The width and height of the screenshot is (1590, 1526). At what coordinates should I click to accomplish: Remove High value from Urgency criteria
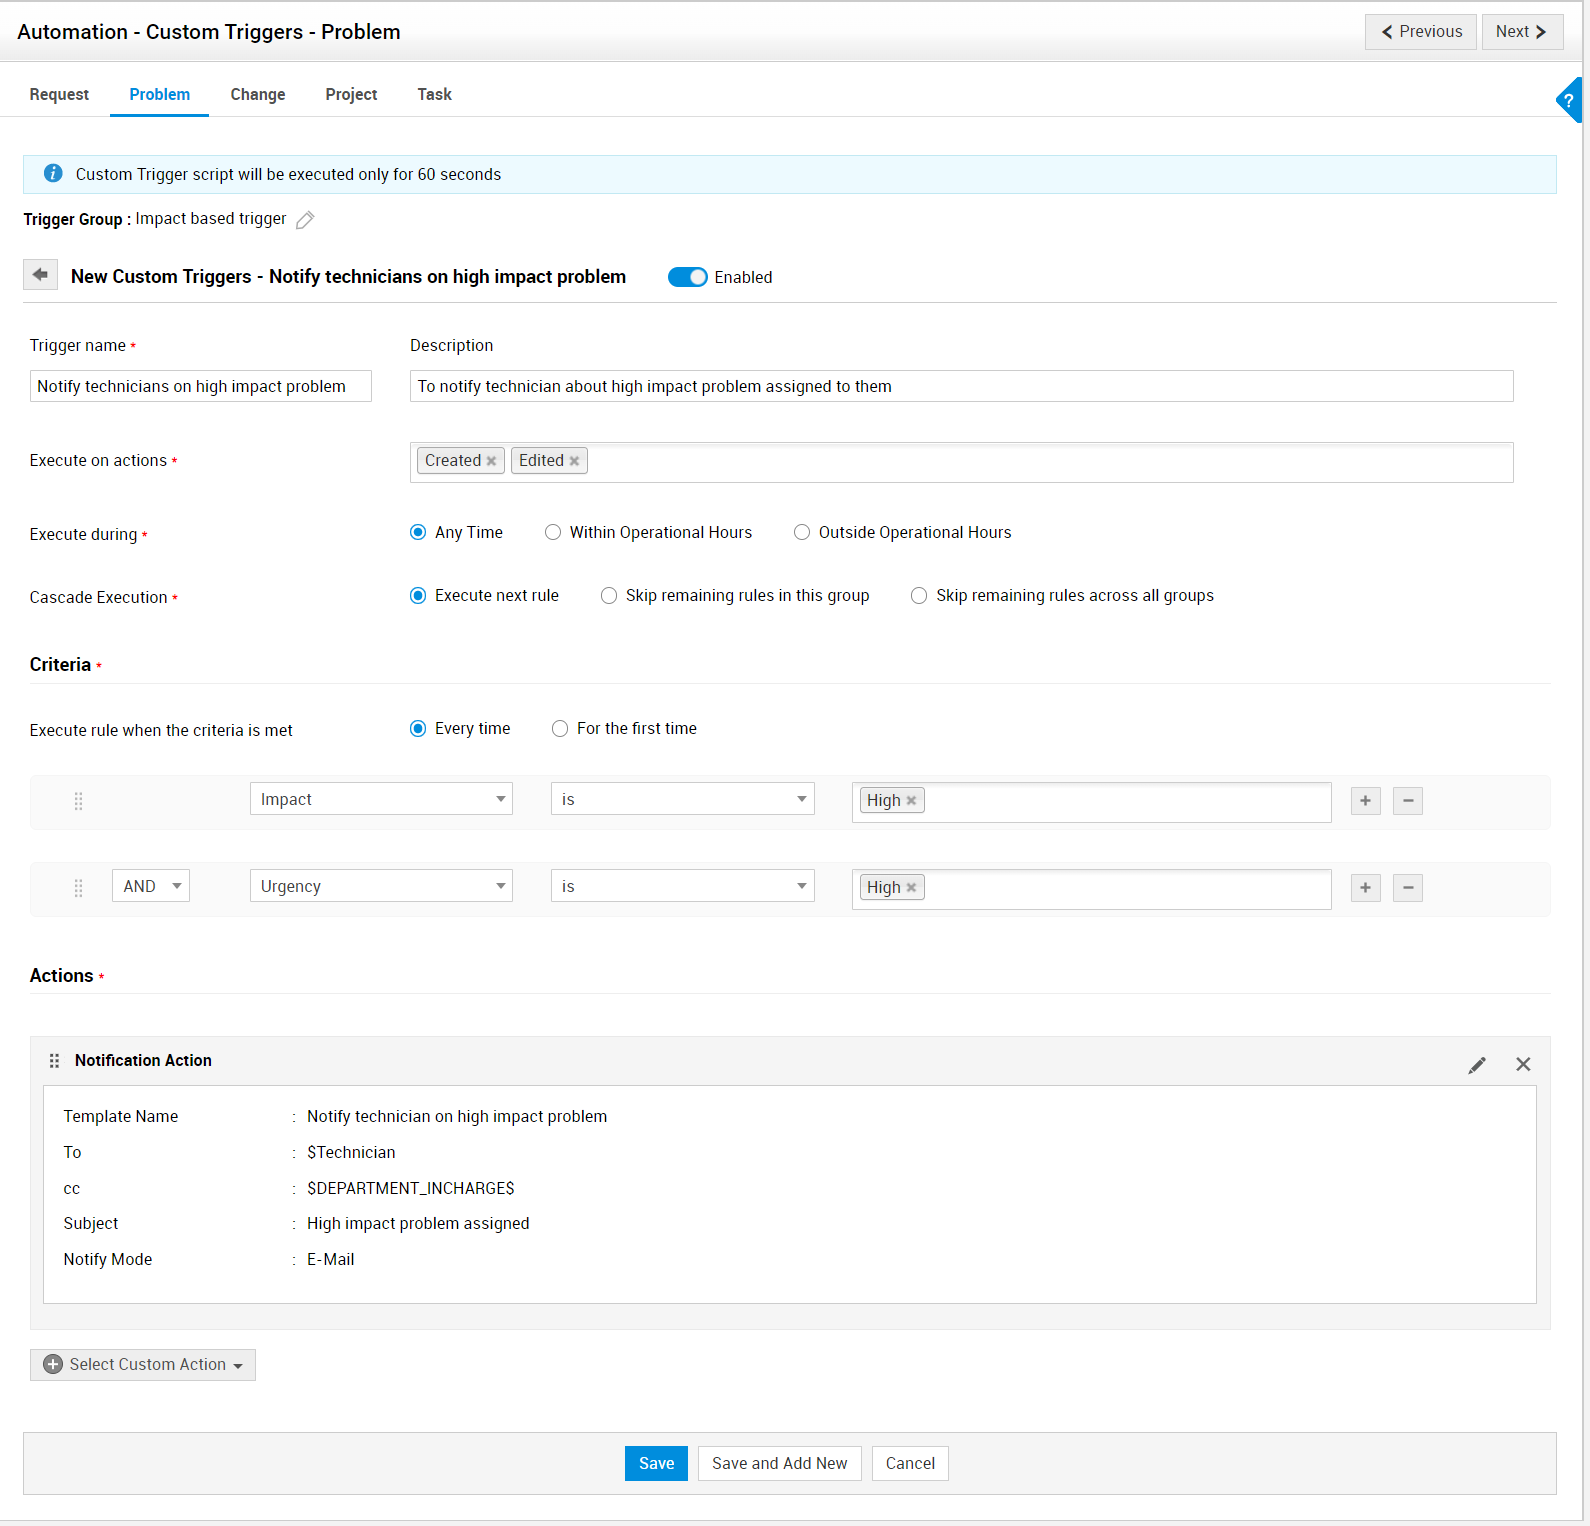point(911,888)
